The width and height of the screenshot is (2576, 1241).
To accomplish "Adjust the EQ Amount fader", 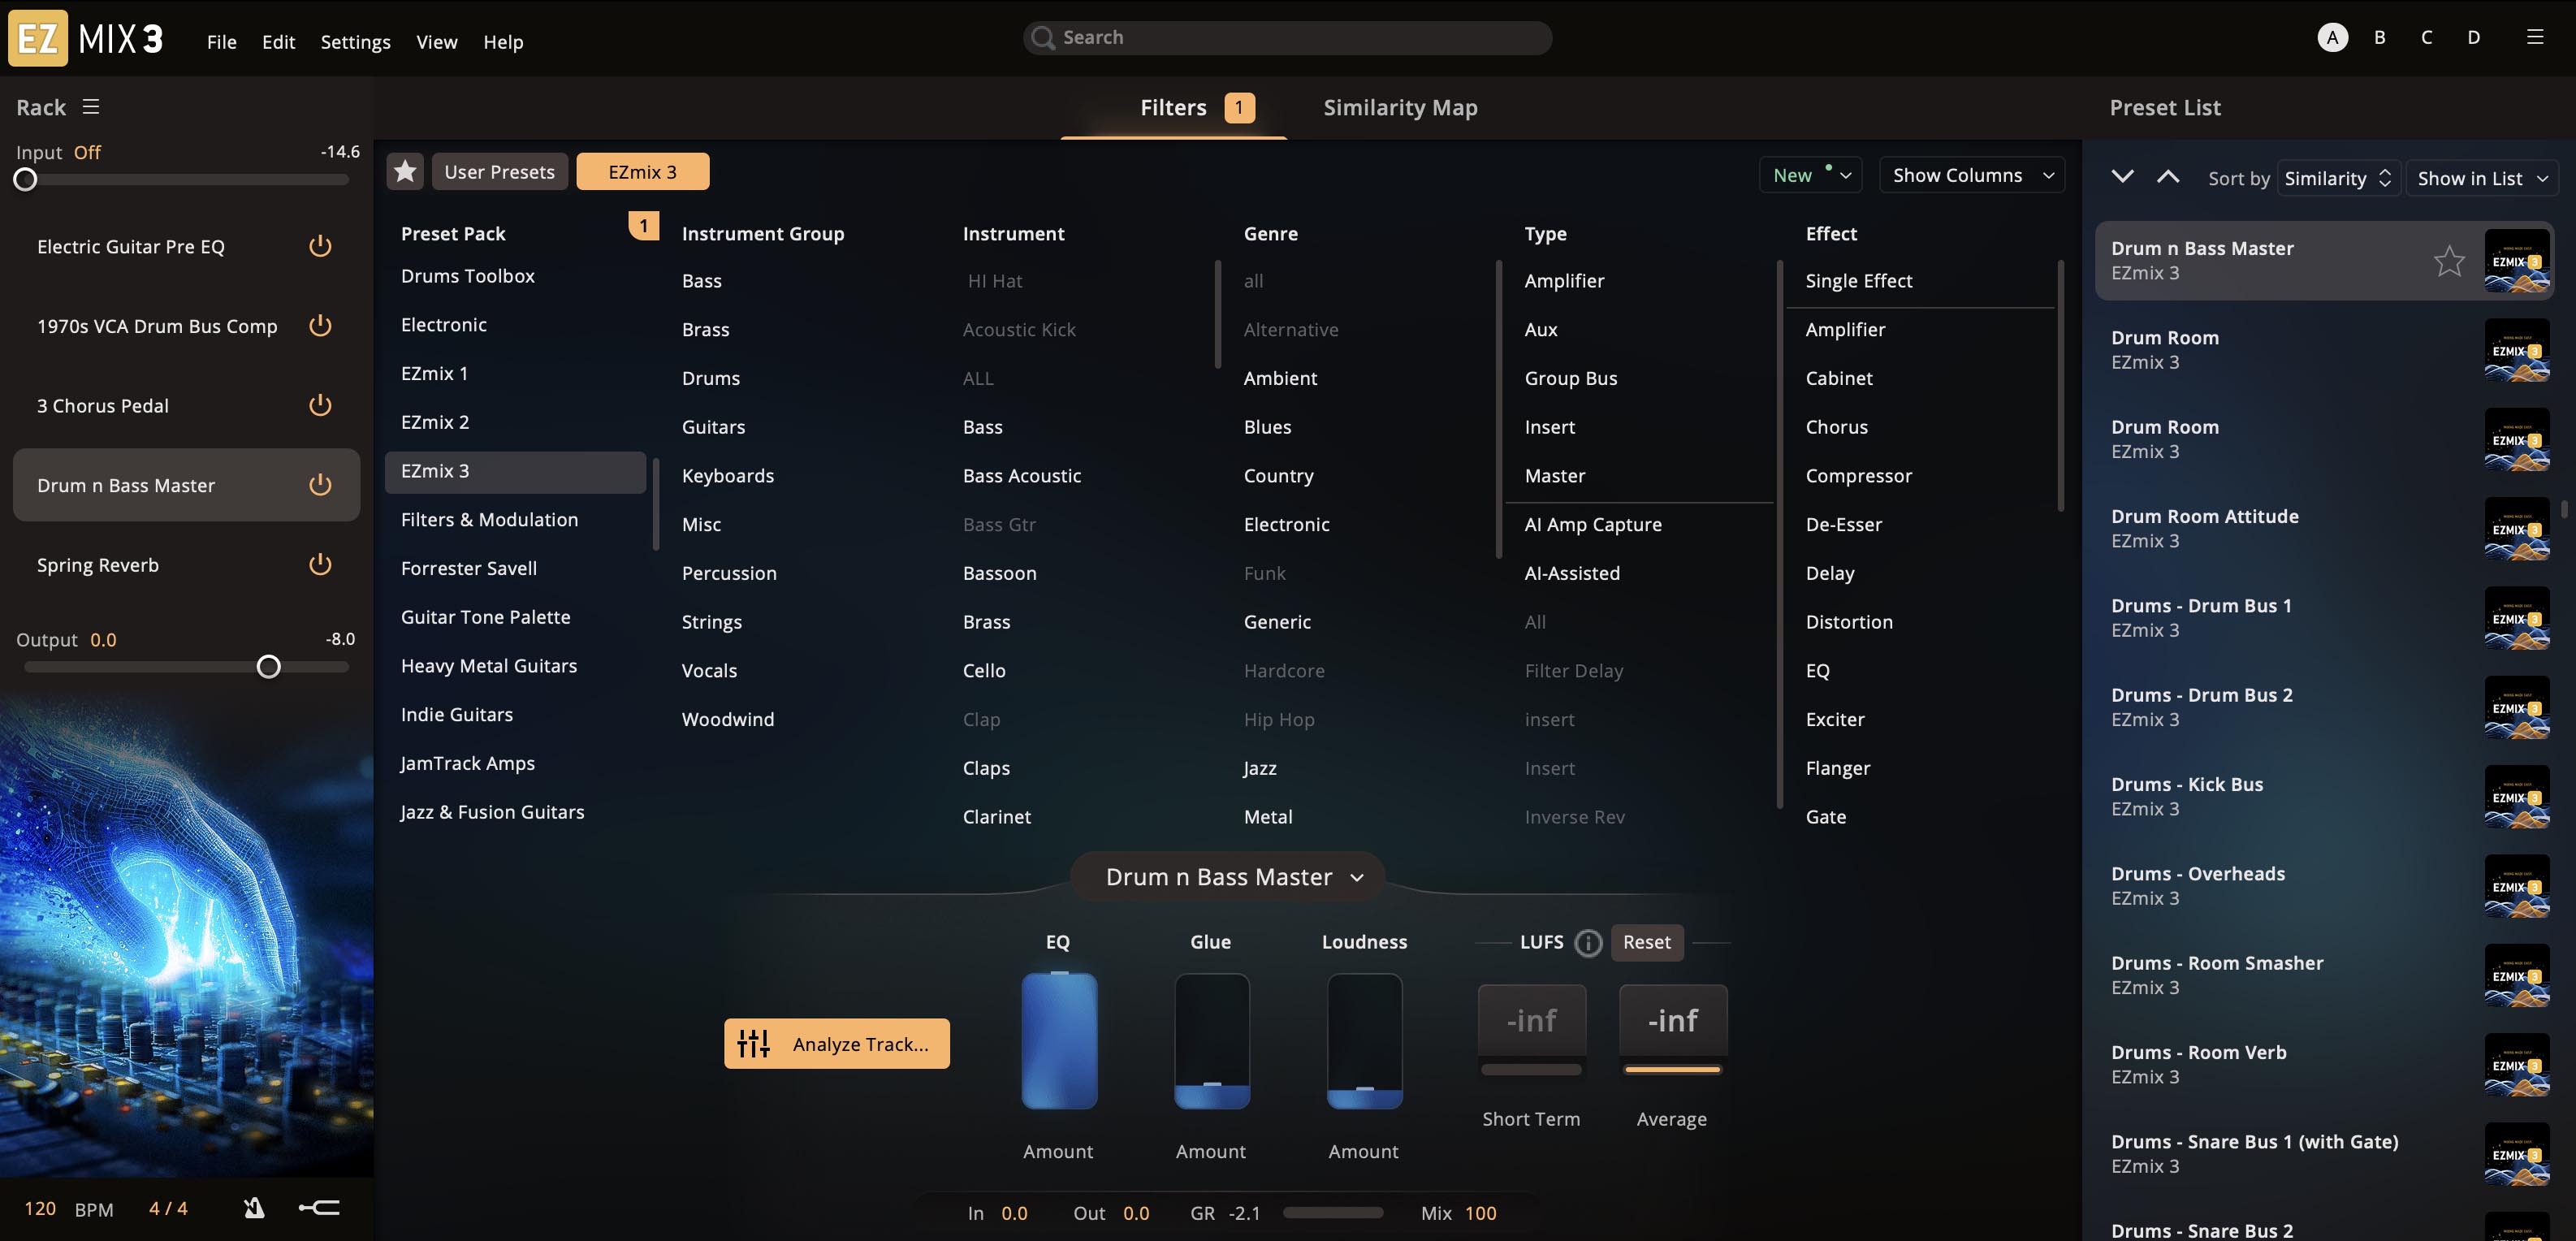I will [x=1059, y=1041].
